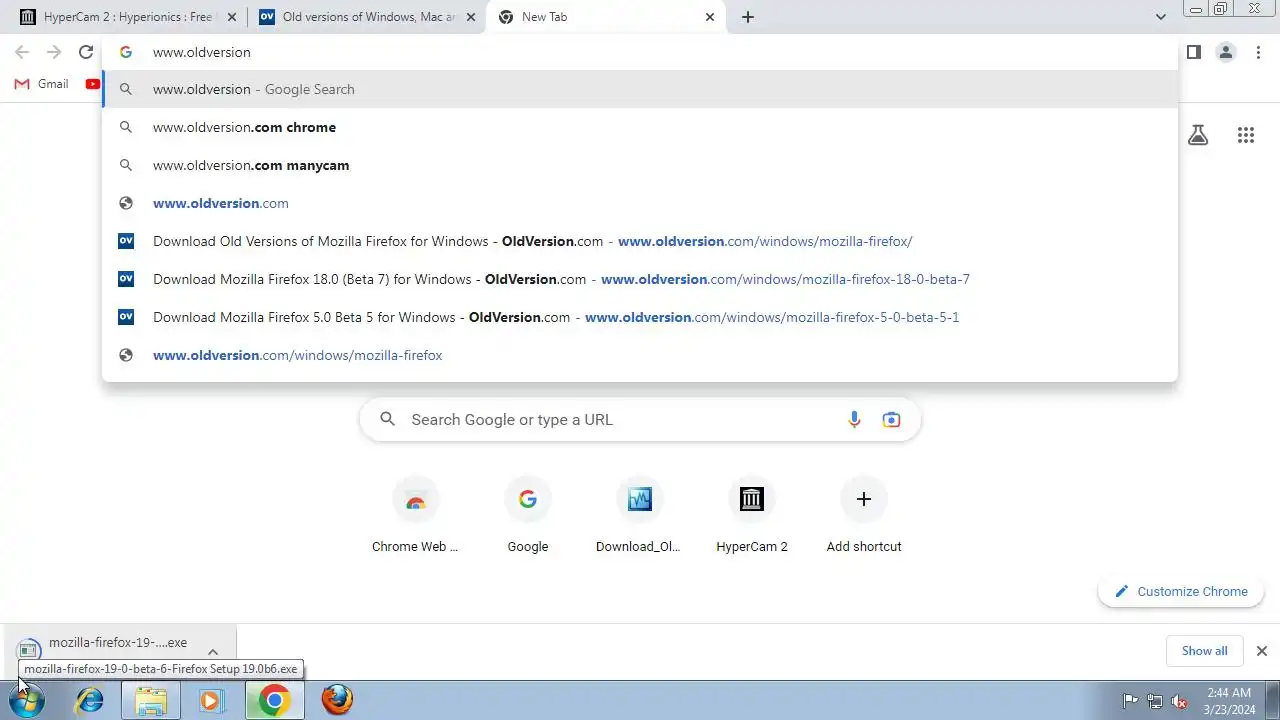
Task: Choose 'www.oldversion.com chrome' suggestion
Action: click(x=640, y=127)
